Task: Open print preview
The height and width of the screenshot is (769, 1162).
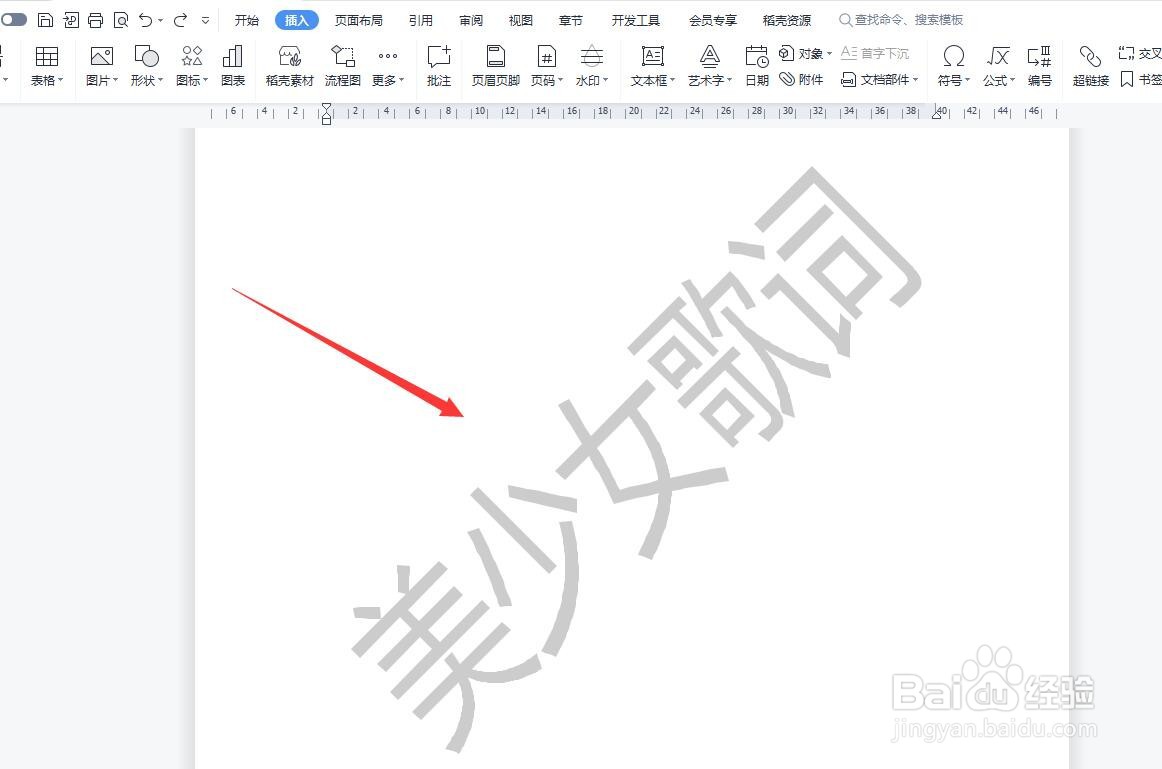Action: click(x=121, y=19)
